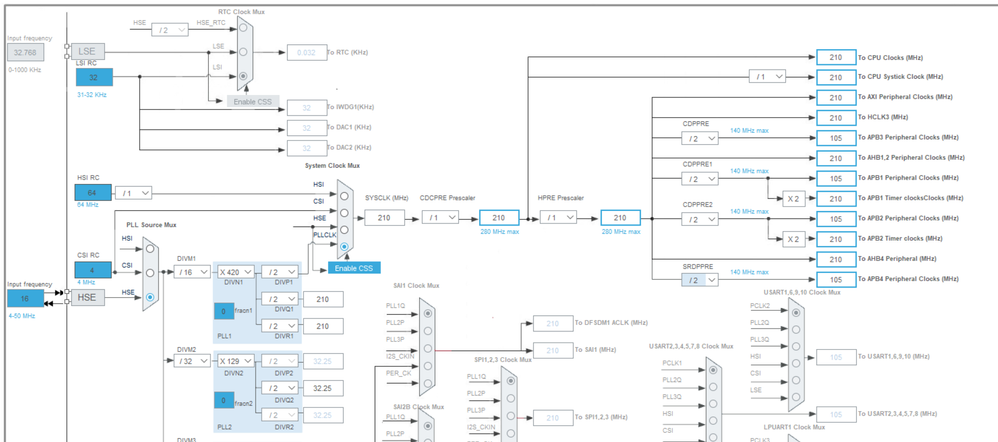The height and width of the screenshot is (442, 998).
Task: Open the DIVP1 /2 divider dropdown
Action: (279, 272)
